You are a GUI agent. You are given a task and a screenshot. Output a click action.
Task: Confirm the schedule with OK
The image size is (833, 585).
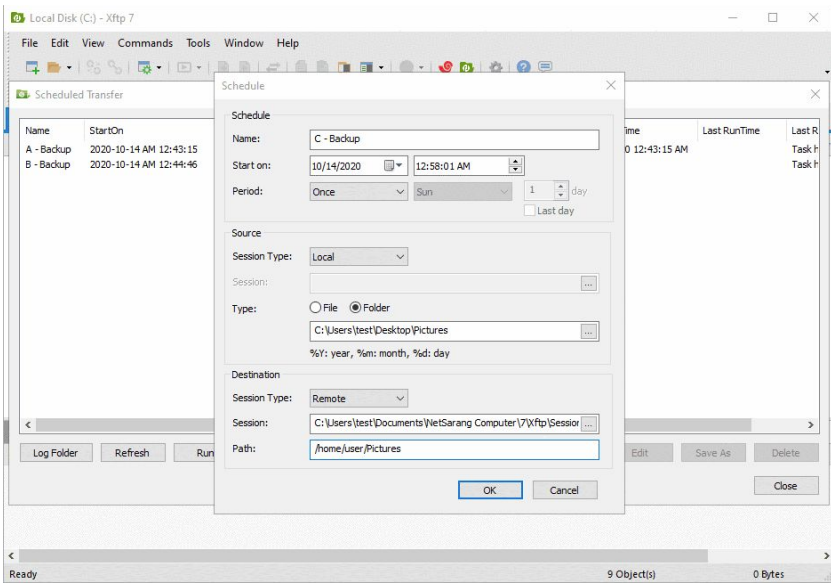coord(490,490)
